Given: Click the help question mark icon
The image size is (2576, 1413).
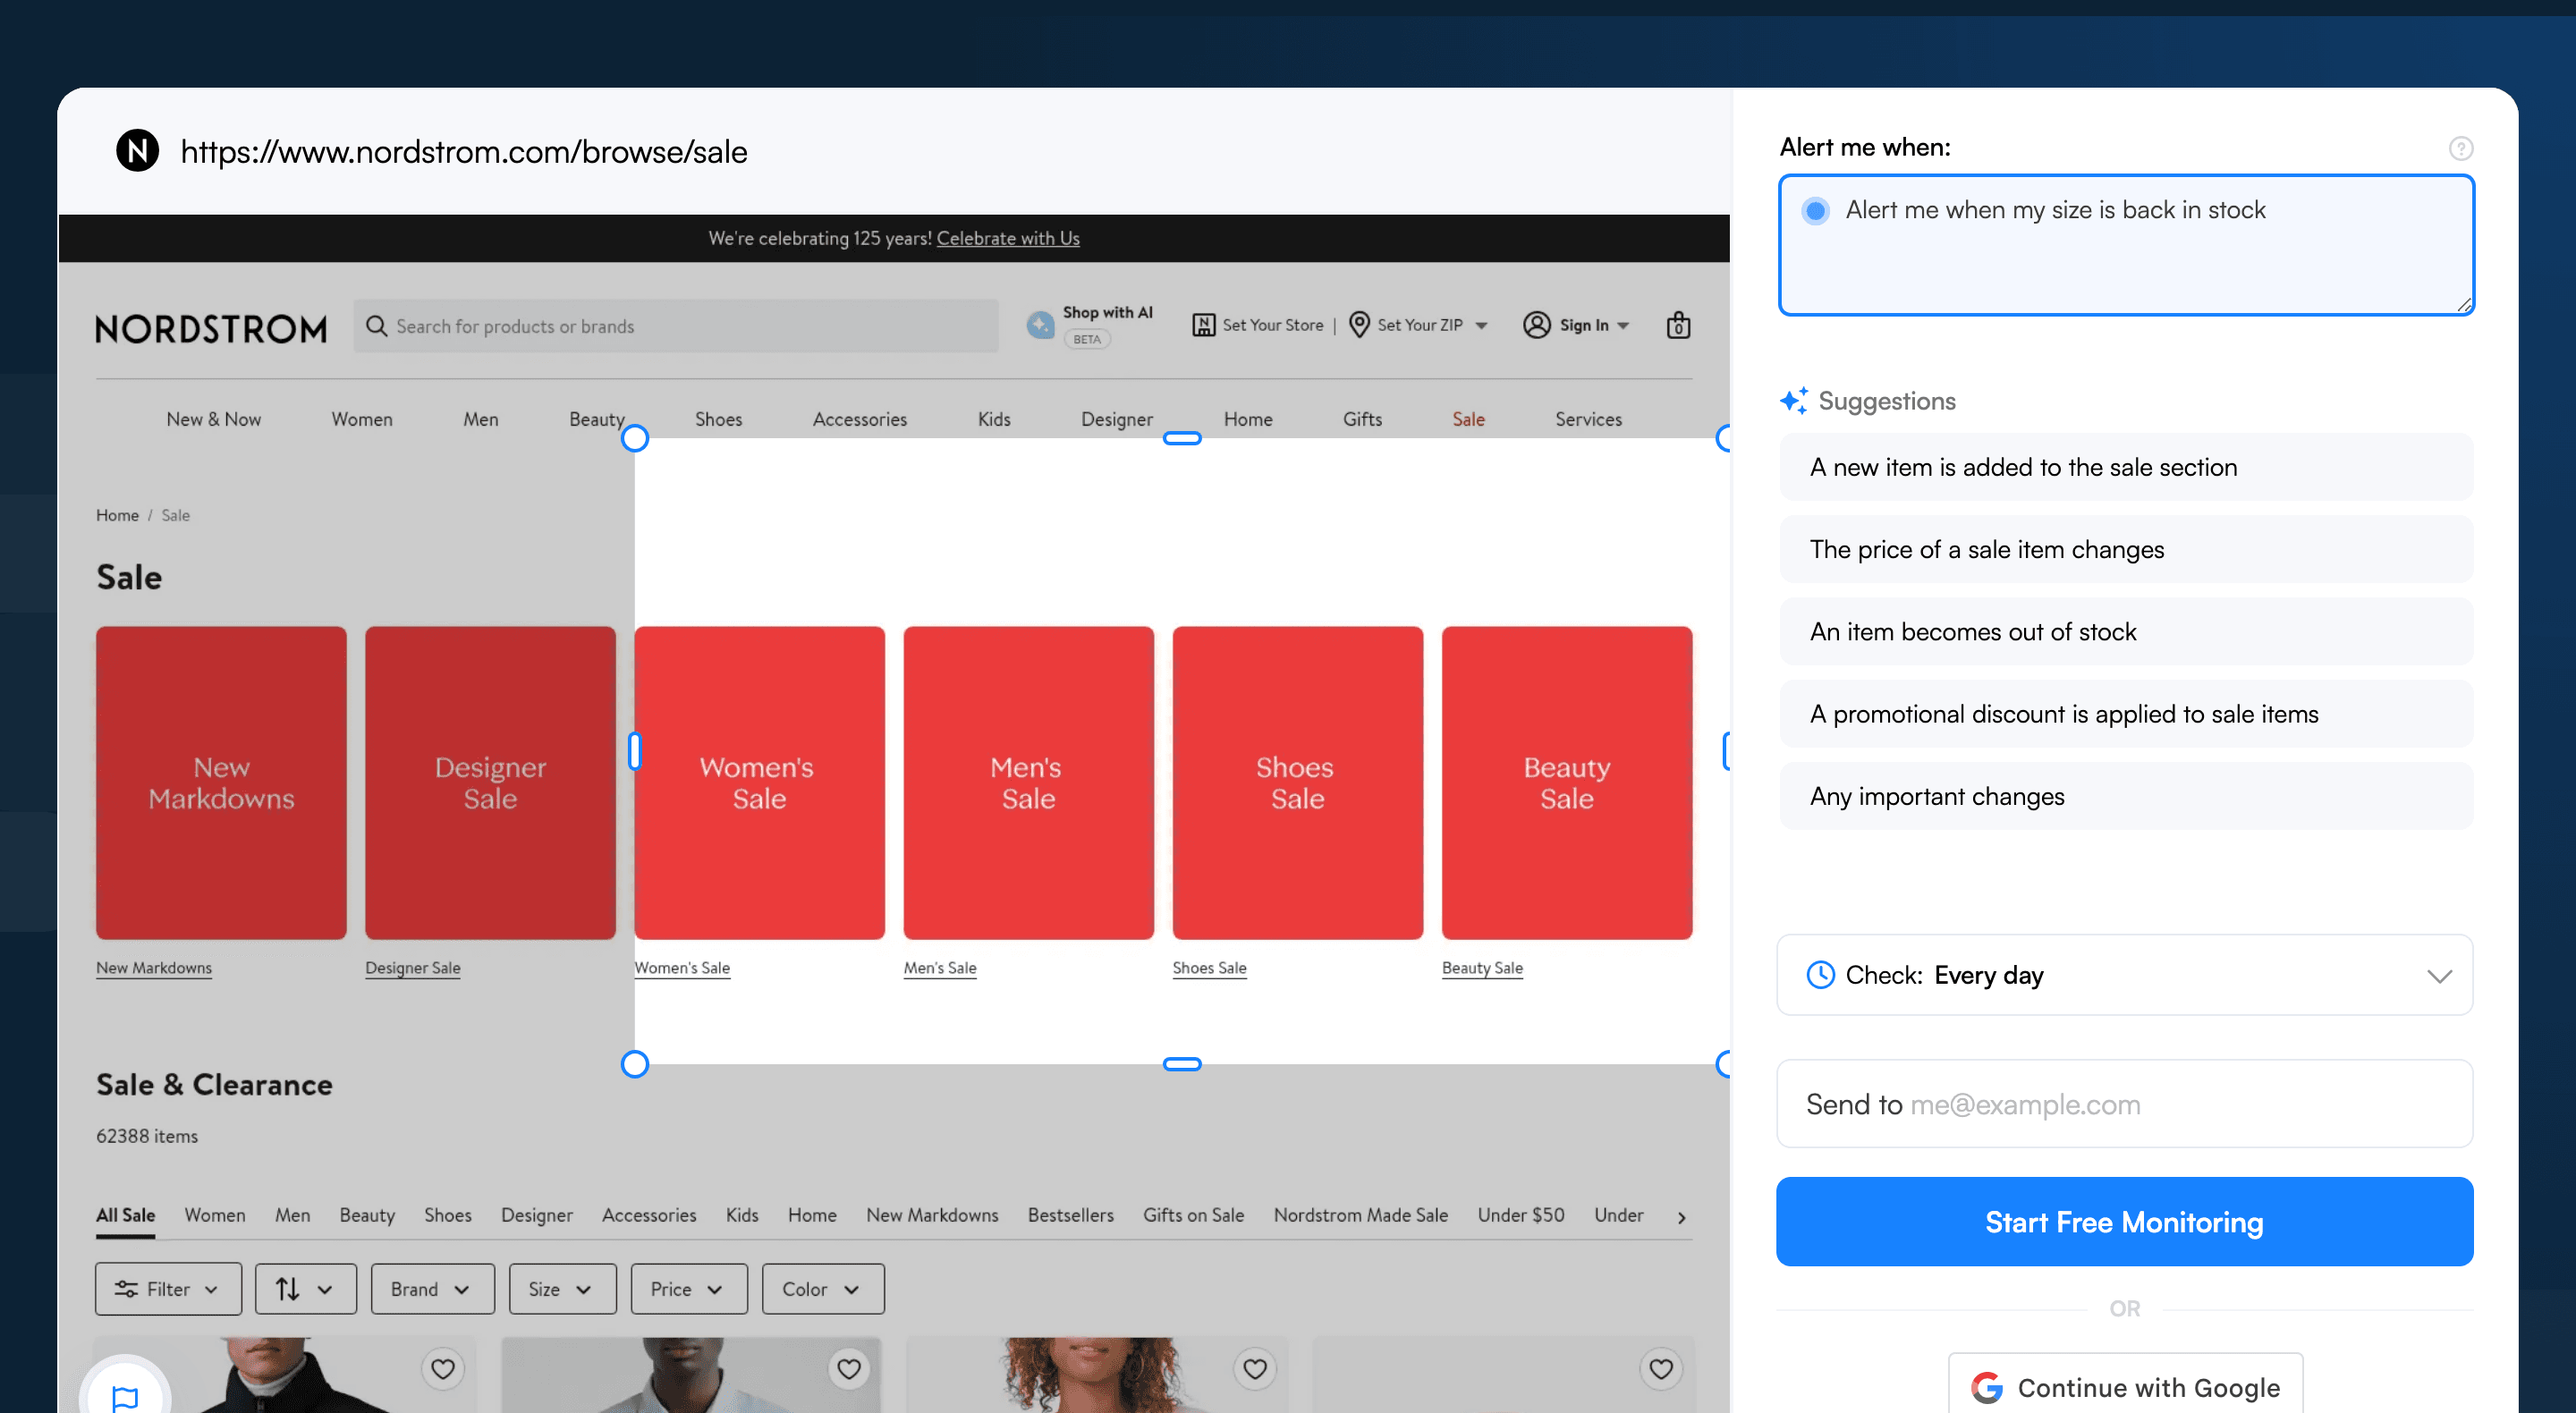Looking at the screenshot, I should point(2460,148).
